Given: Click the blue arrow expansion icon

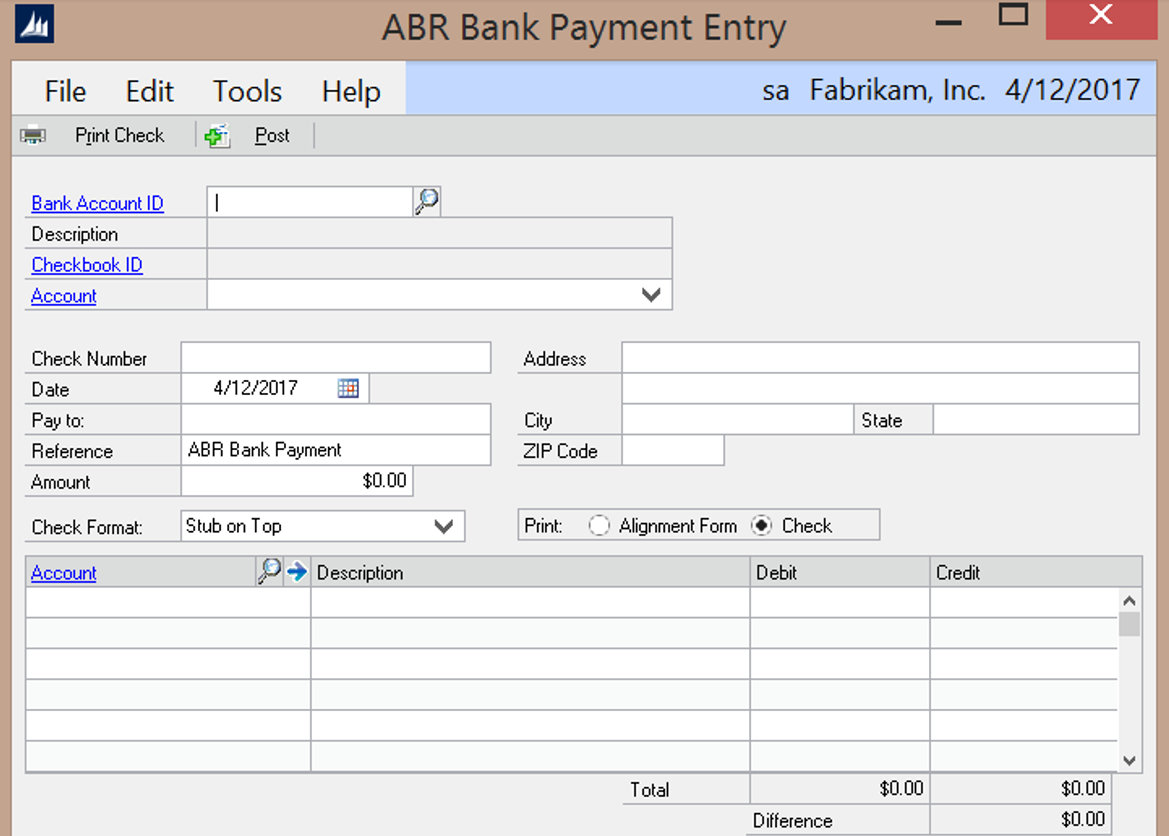Looking at the screenshot, I should [297, 572].
